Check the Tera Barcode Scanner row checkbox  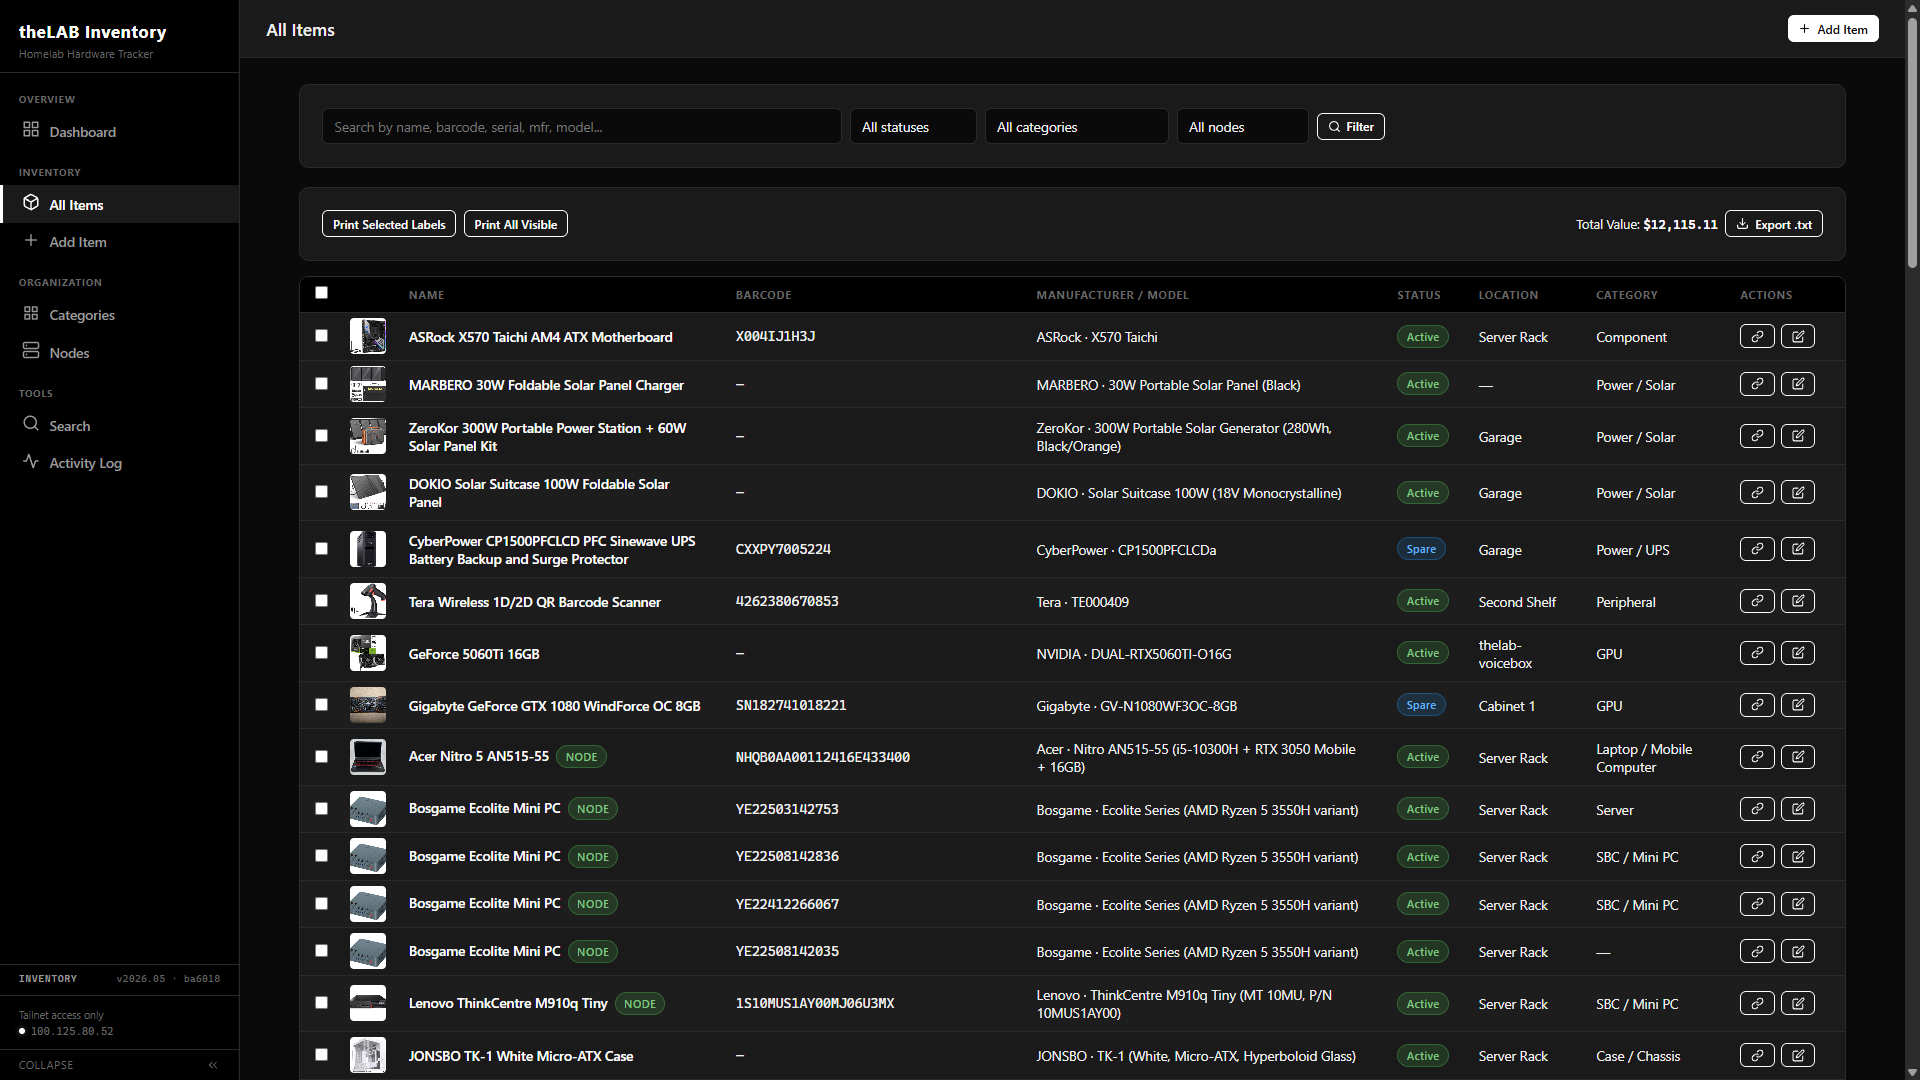[321, 601]
